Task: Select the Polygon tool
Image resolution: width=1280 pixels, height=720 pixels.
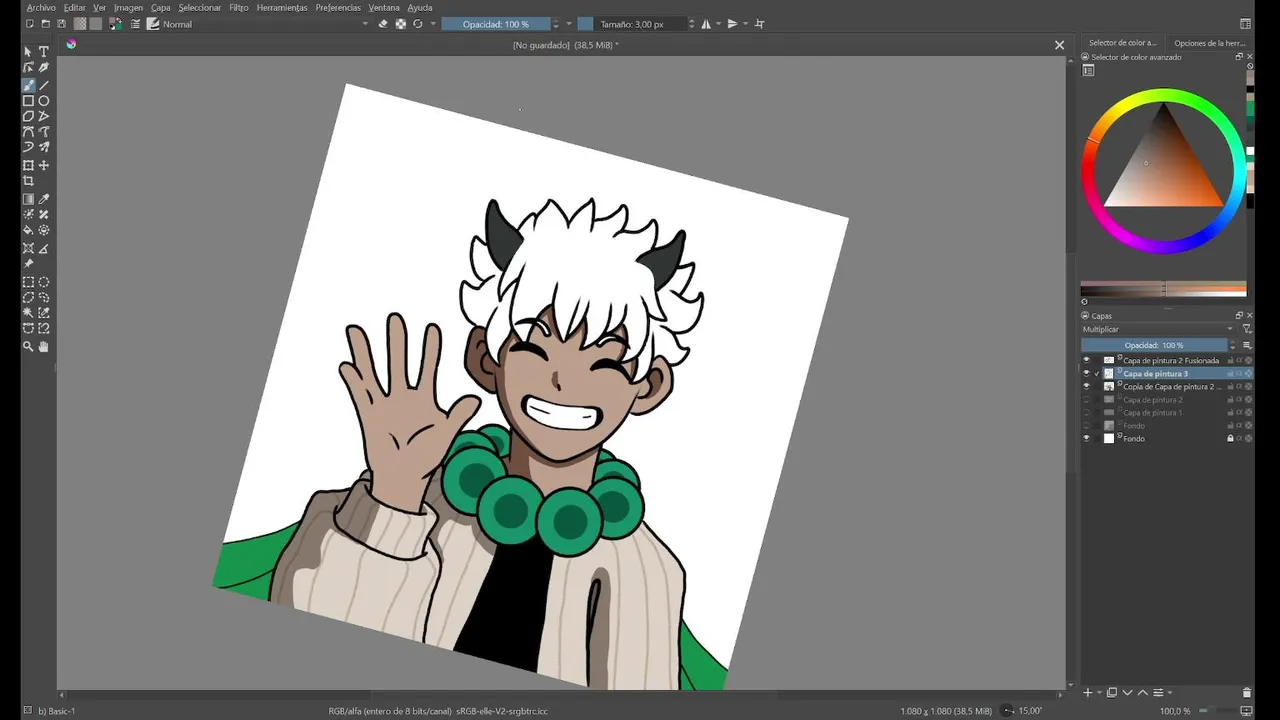Action: pyautogui.click(x=28, y=116)
